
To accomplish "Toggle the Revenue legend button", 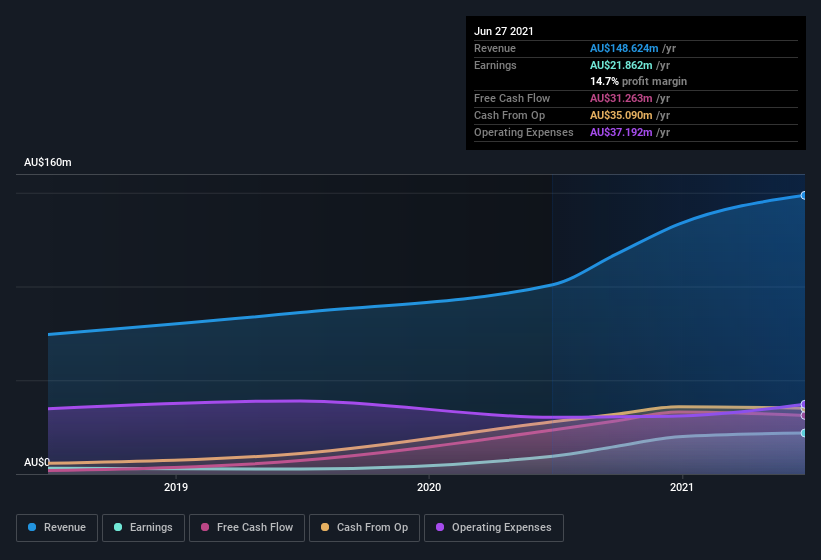I will coord(57,528).
